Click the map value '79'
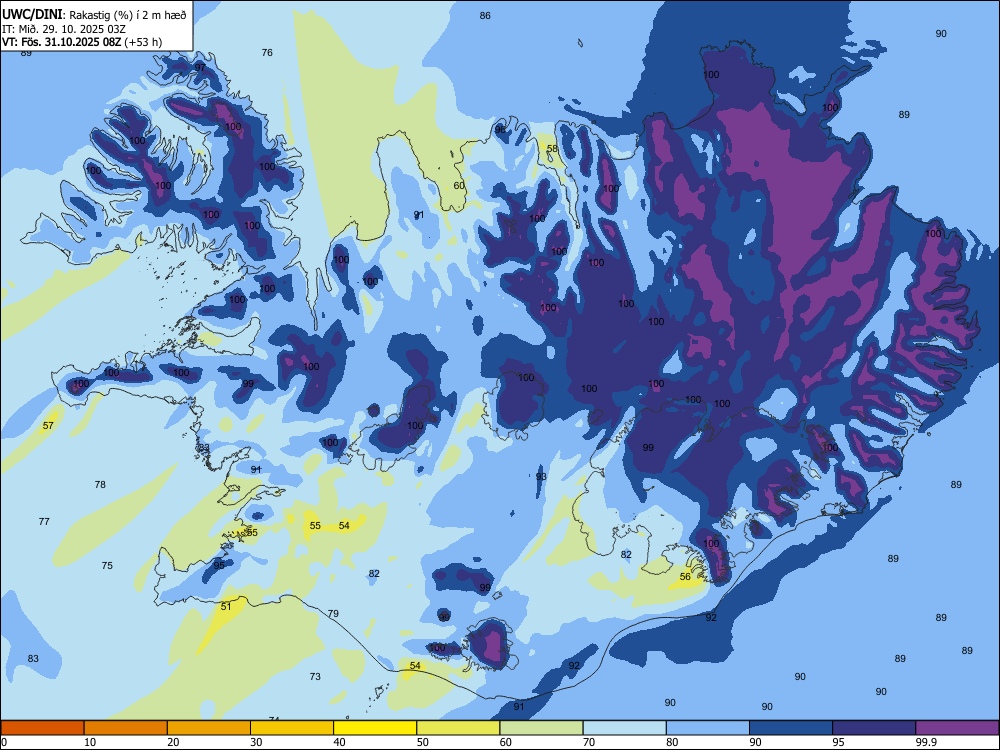The width and height of the screenshot is (1000, 750). (x=333, y=614)
